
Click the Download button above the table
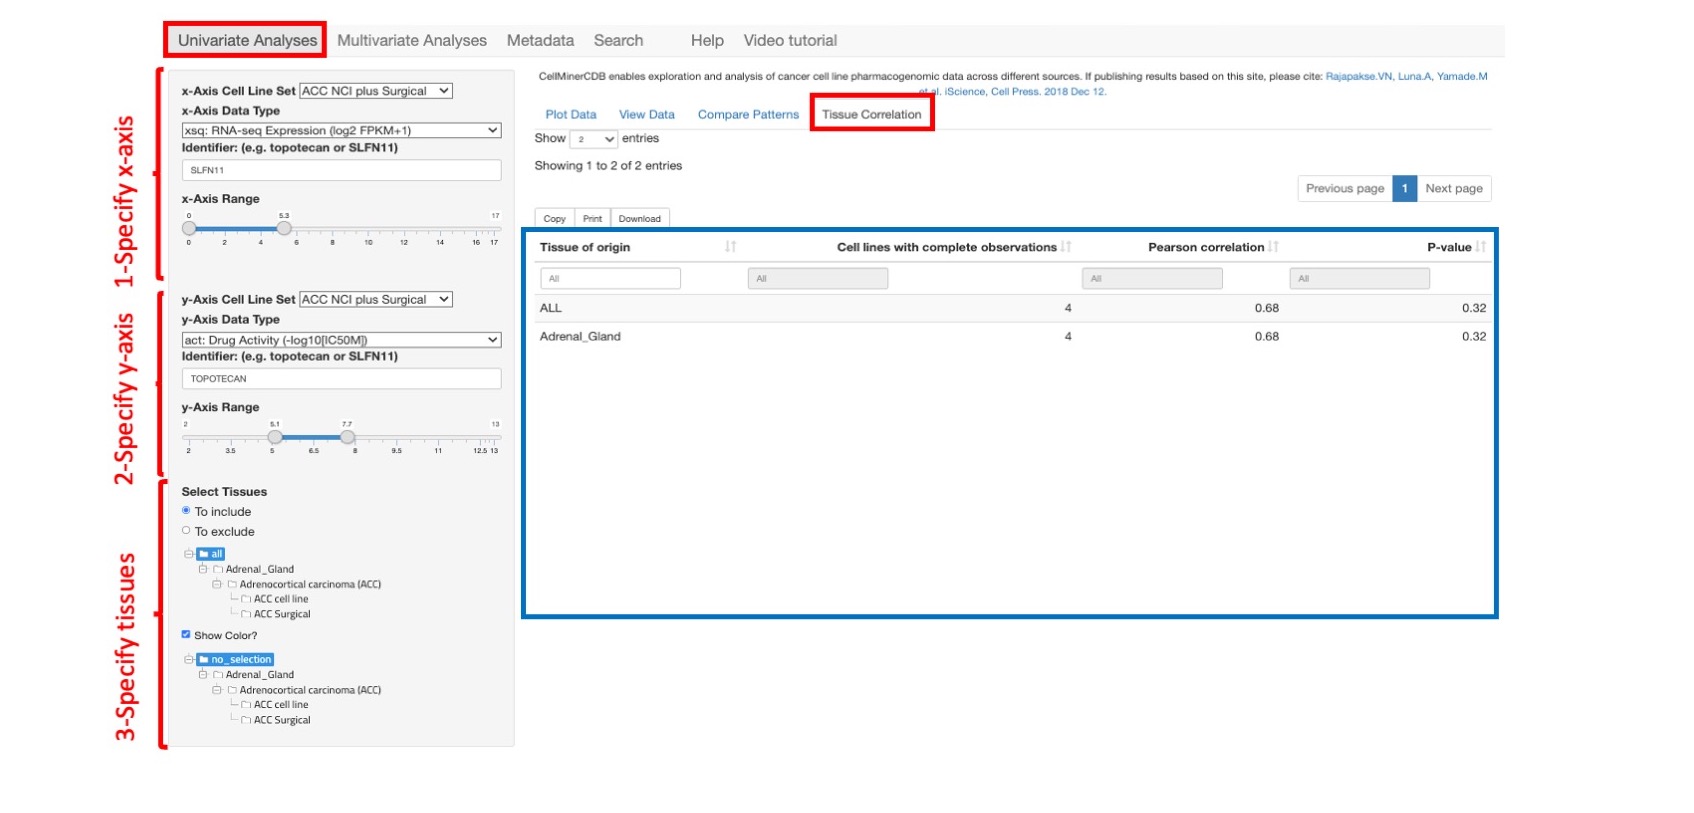tap(639, 219)
